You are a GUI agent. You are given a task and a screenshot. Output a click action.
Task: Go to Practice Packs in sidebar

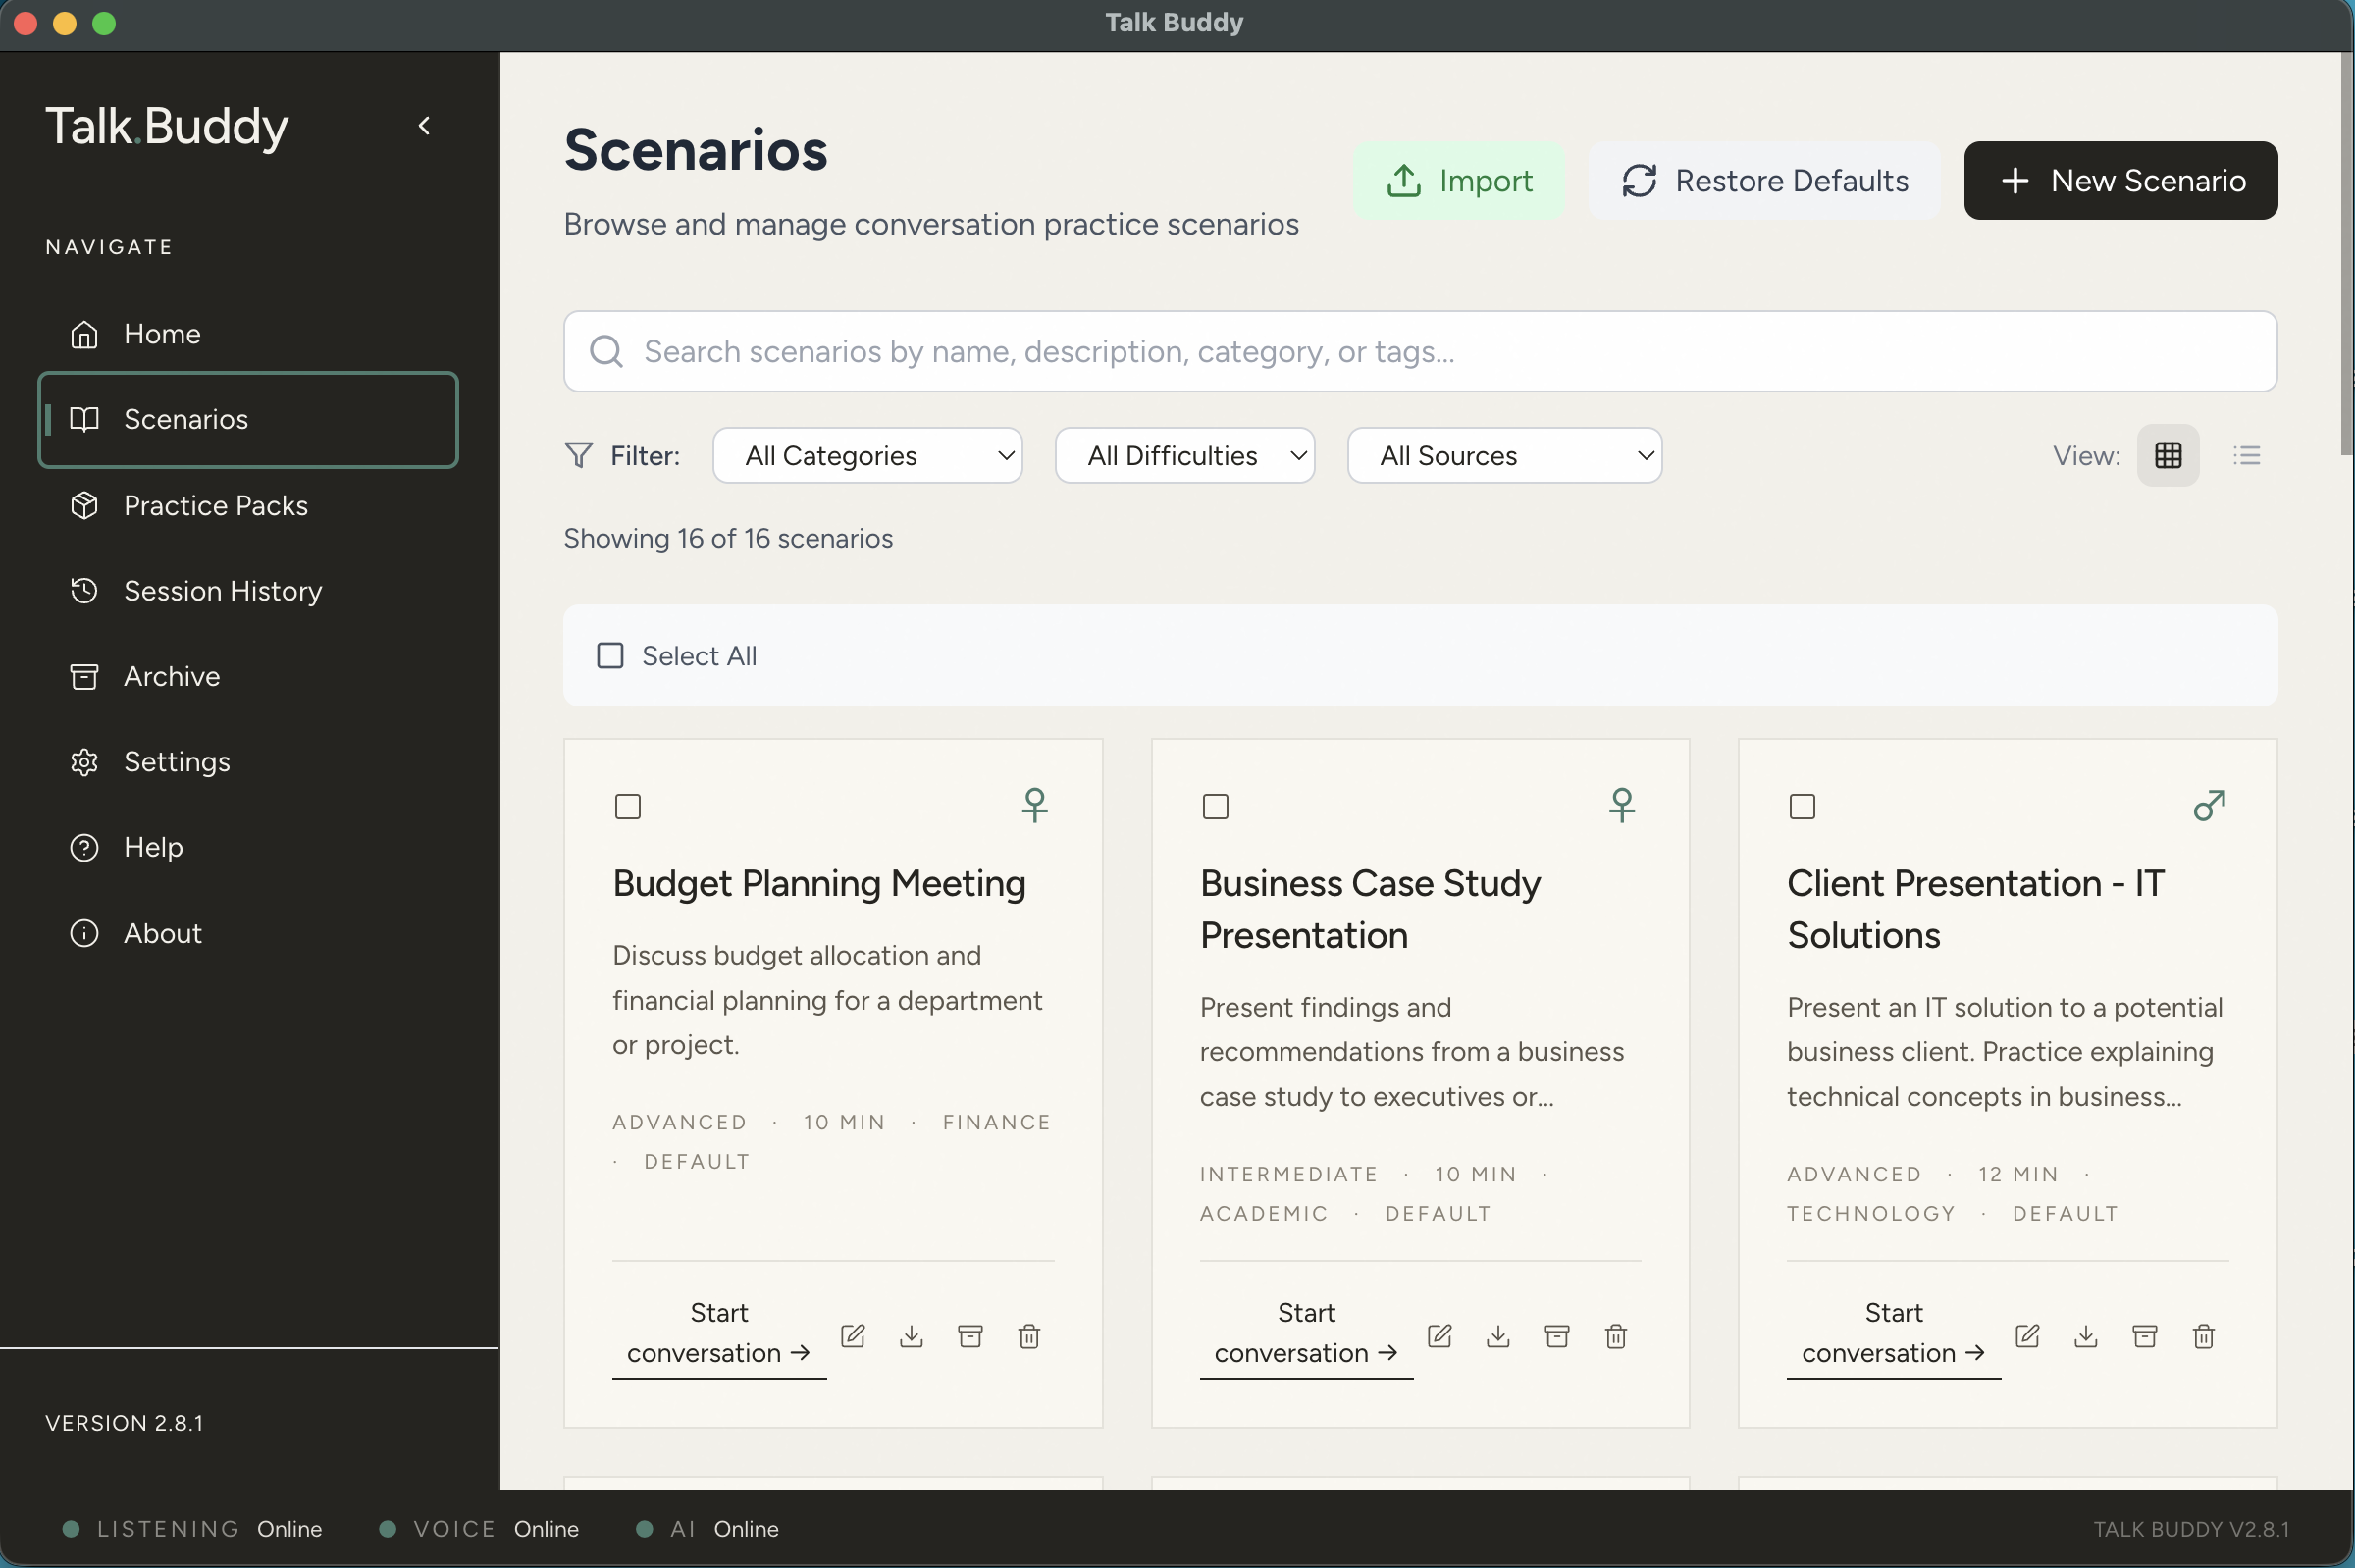point(215,506)
